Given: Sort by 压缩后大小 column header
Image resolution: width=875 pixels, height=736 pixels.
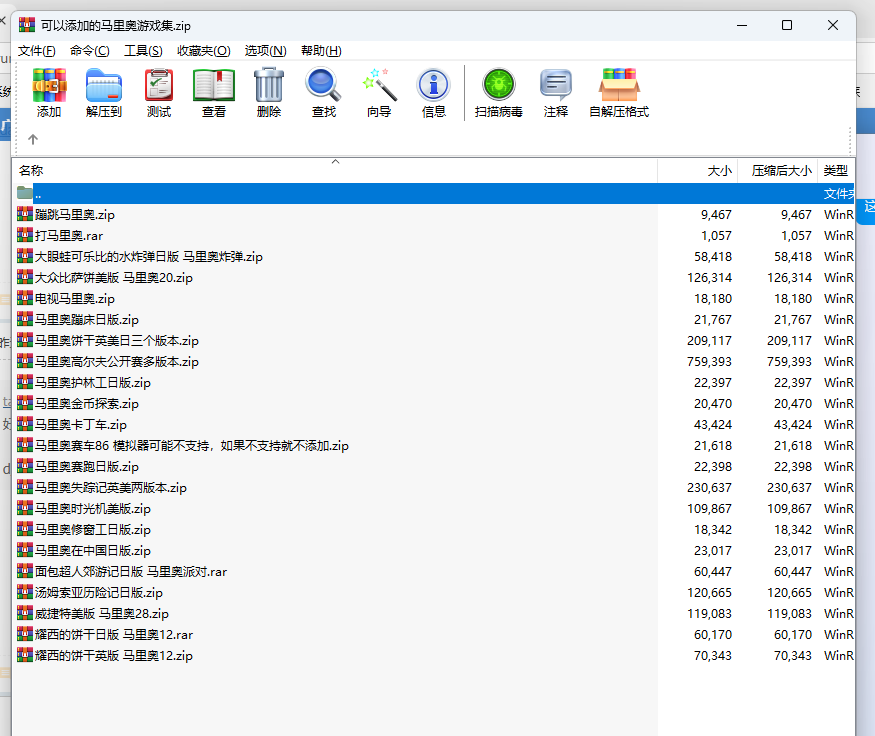Looking at the screenshot, I should (777, 171).
